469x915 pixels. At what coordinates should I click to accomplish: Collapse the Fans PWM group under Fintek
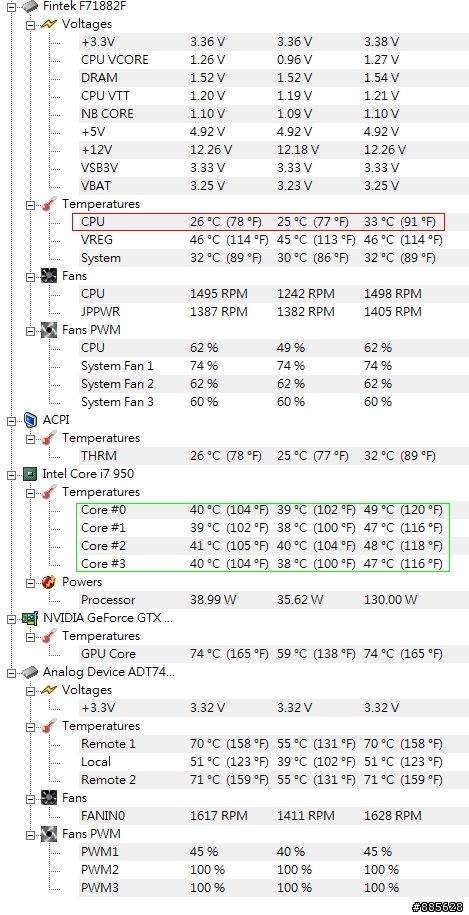[x=30, y=331]
